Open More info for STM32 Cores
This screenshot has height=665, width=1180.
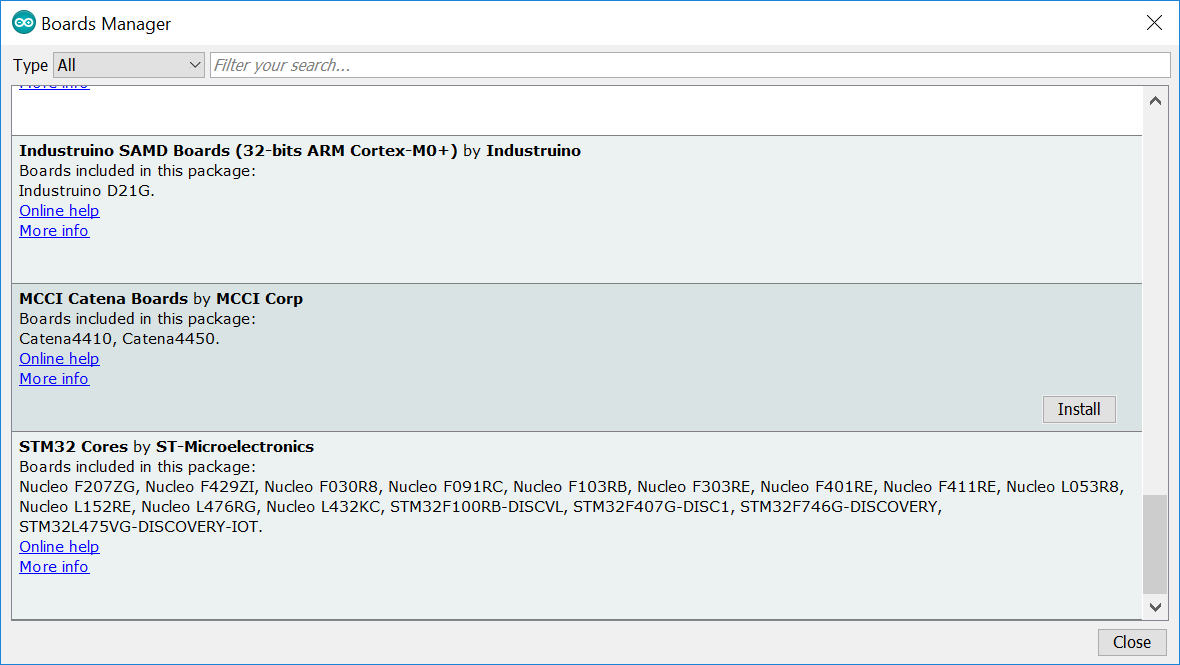(54, 567)
